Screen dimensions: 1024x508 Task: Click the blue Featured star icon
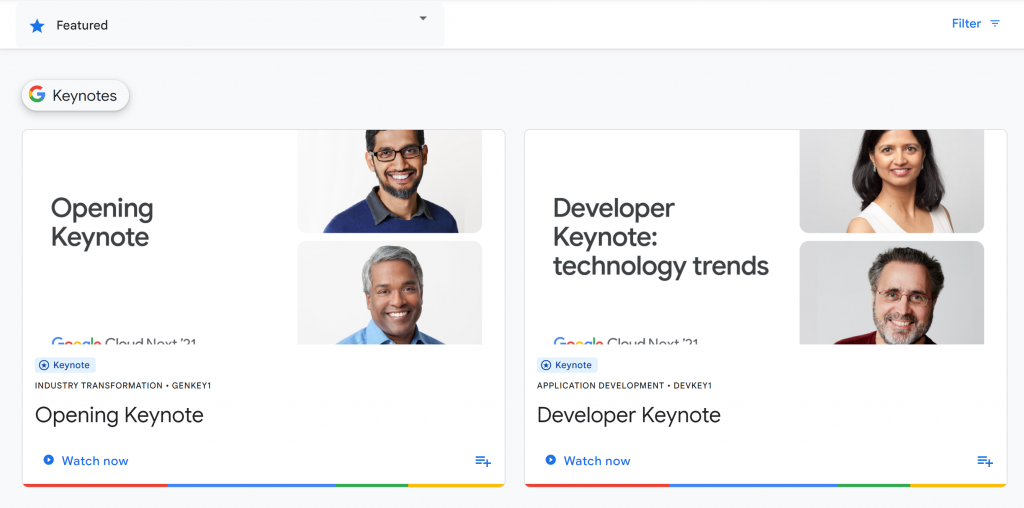(x=37, y=25)
